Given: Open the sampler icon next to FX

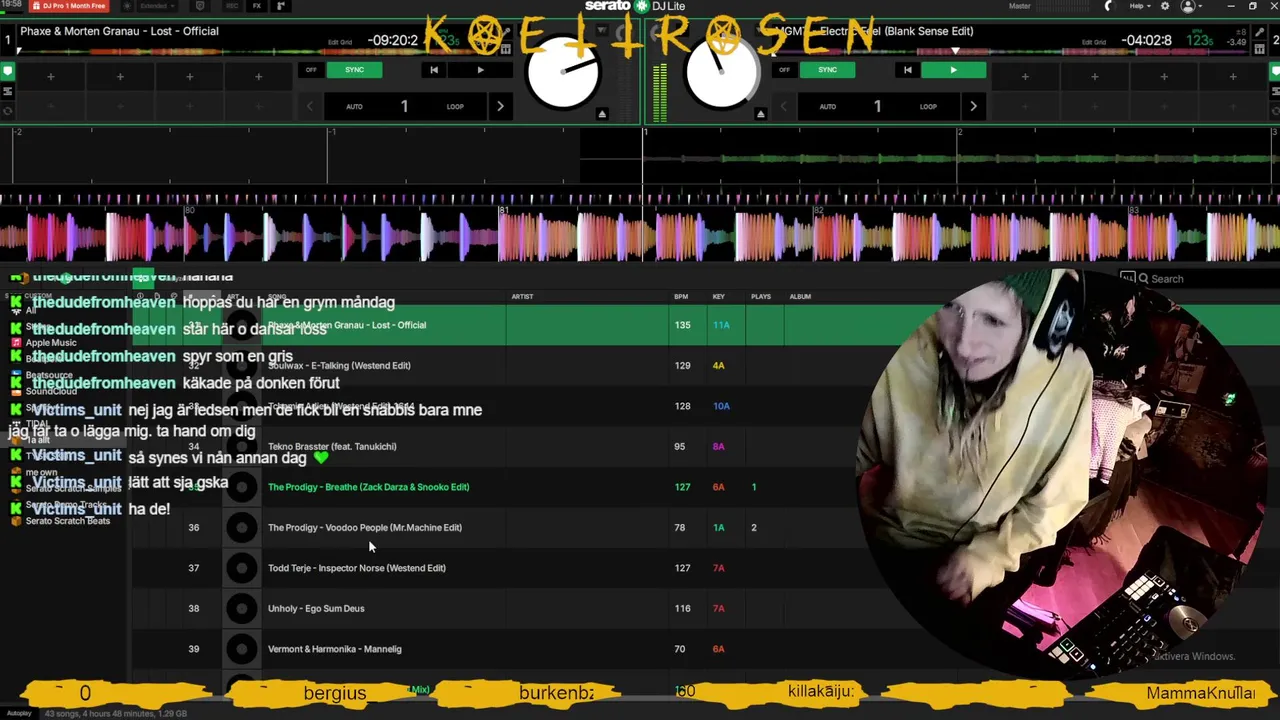Looking at the screenshot, I should pyautogui.click(x=279, y=6).
